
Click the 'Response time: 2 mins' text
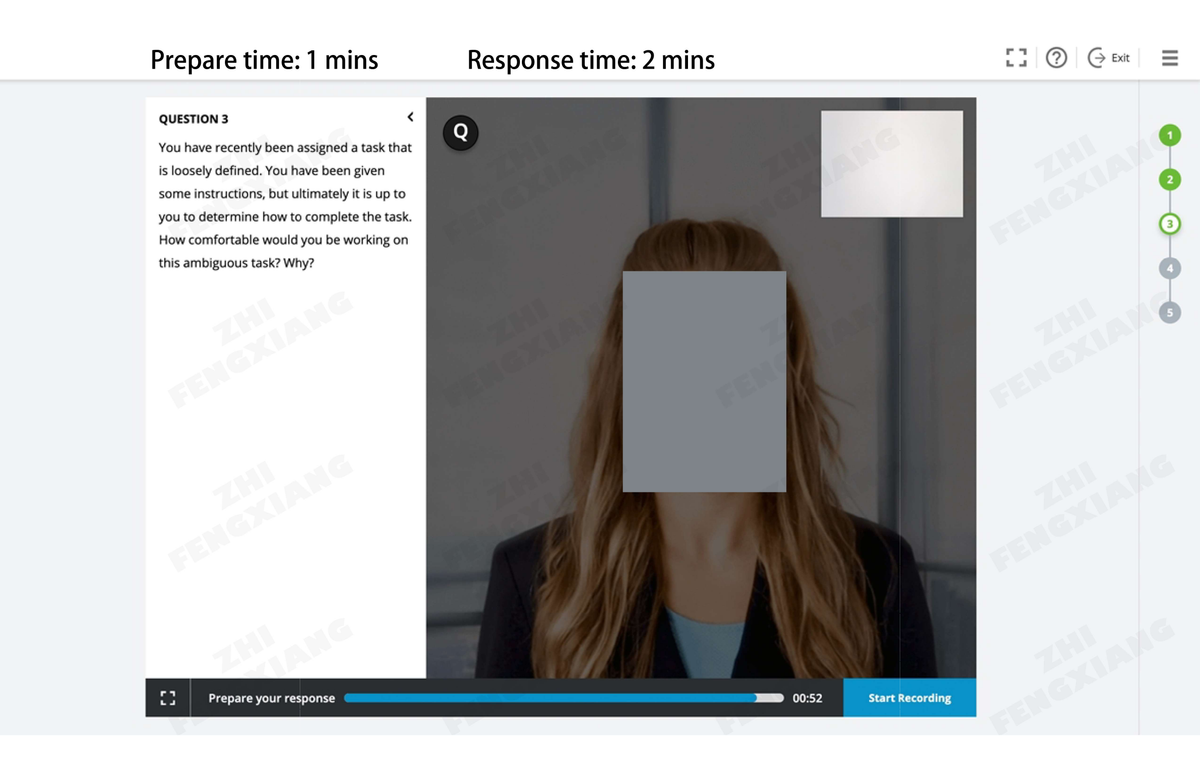(x=591, y=60)
